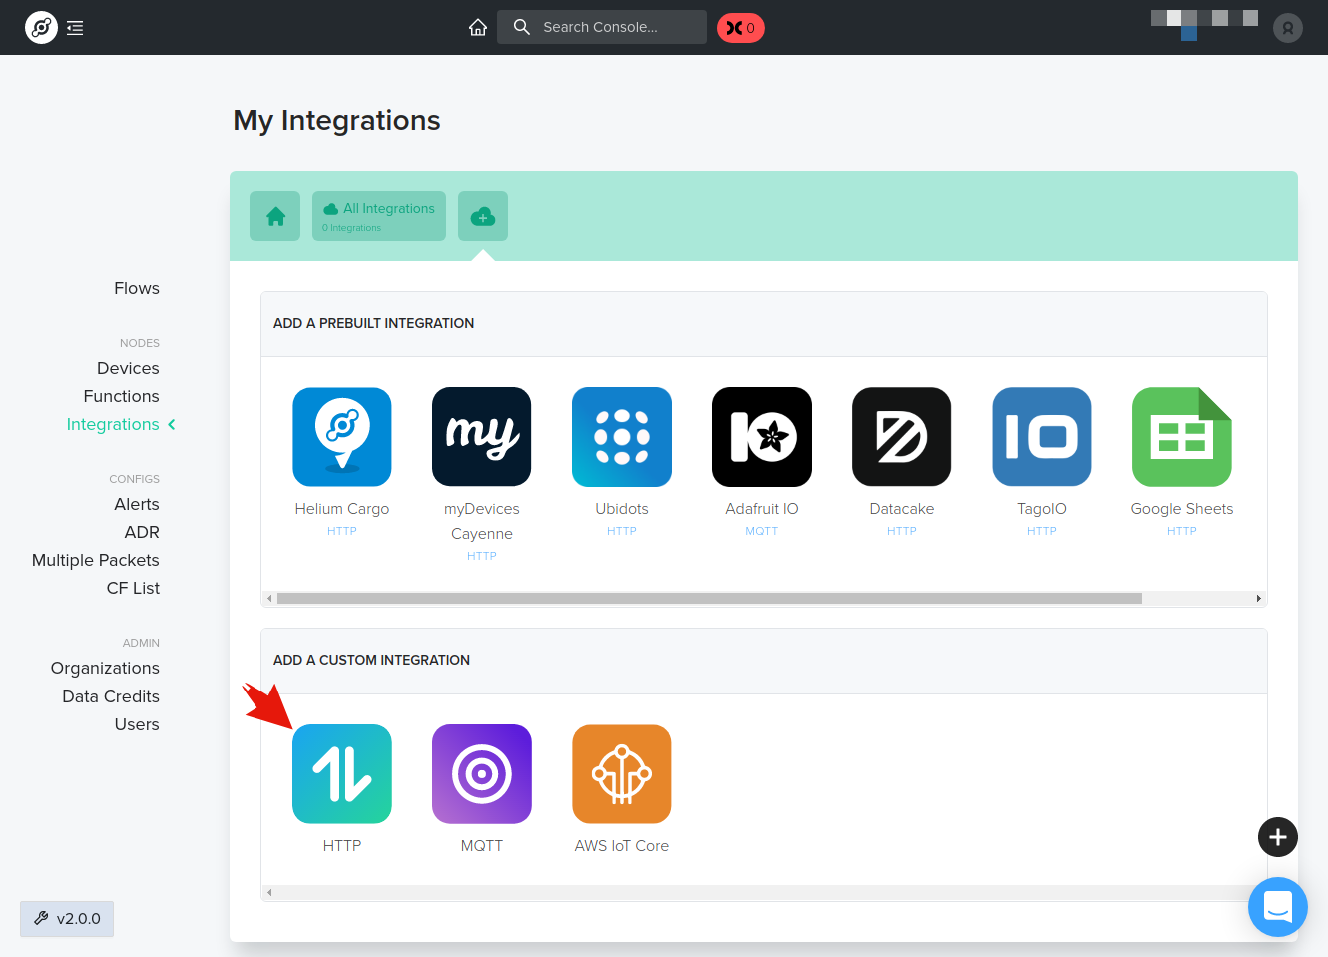Viewport: 1328px width, 957px height.
Task: Open the Datacake integration
Action: pos(902,437)
